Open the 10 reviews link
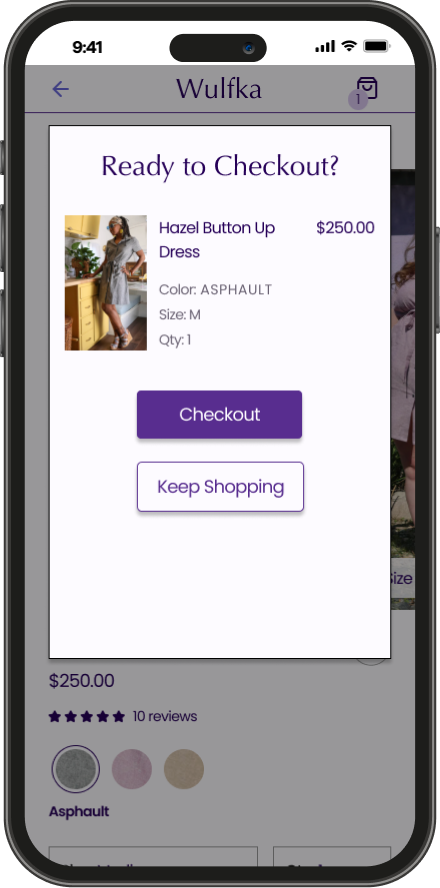This screenshot has height=888, width=440. coord(165,716)
